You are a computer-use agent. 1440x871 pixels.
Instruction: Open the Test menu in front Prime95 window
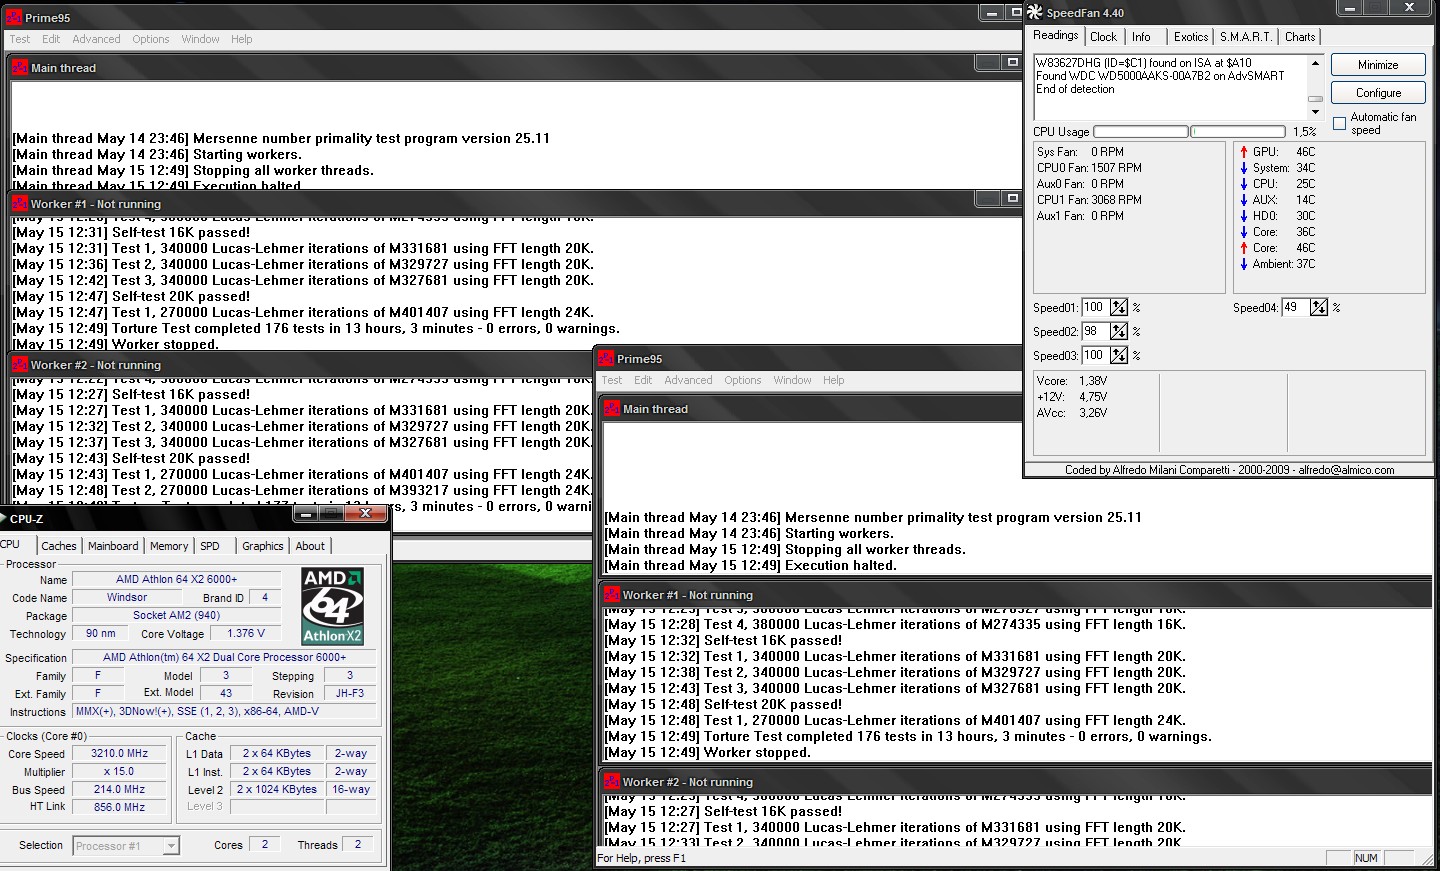pos(612,380)
